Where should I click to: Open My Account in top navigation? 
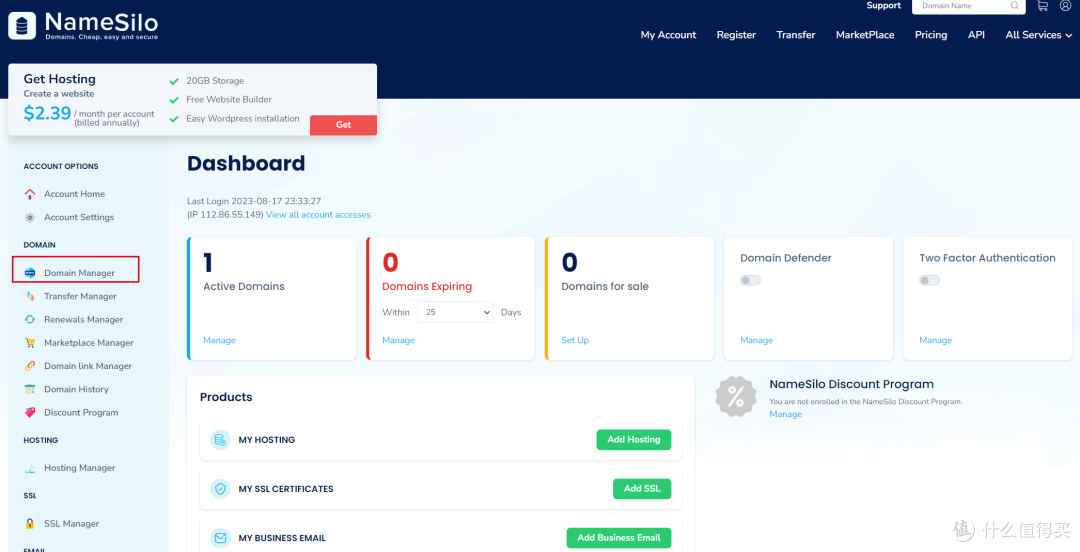668,34
